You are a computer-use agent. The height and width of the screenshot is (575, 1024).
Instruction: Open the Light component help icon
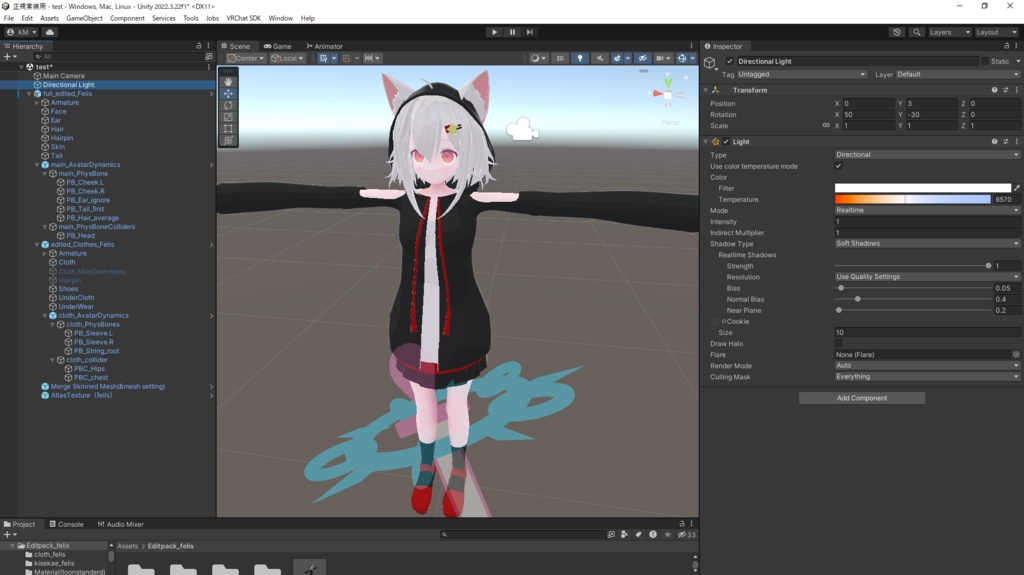(x=995, y=142)
